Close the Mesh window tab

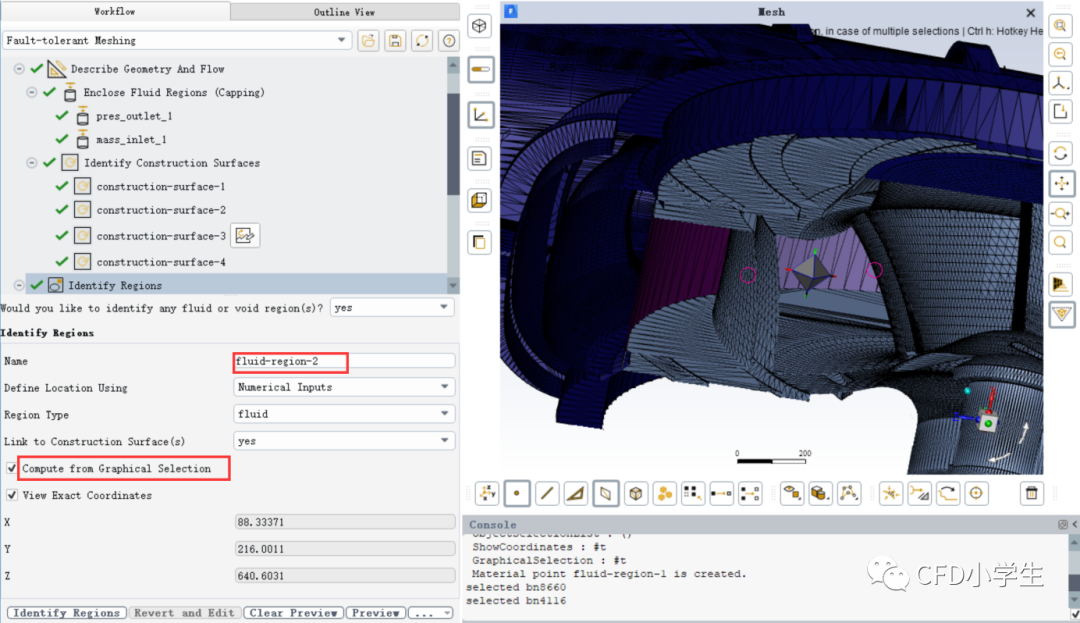click(x=1030, y=12)
